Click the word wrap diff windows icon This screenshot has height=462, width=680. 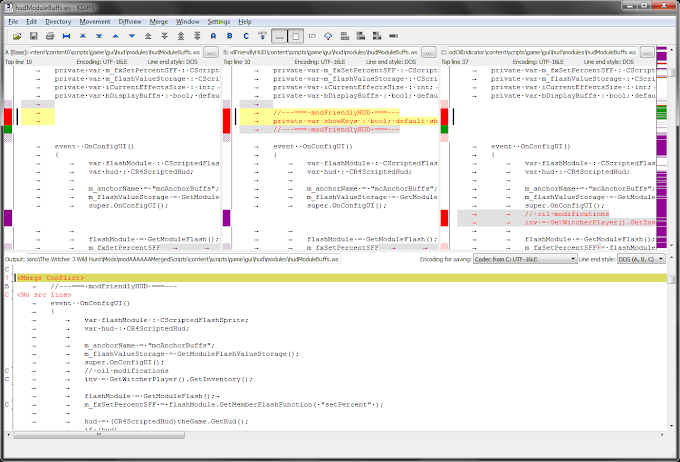(328, 36)
